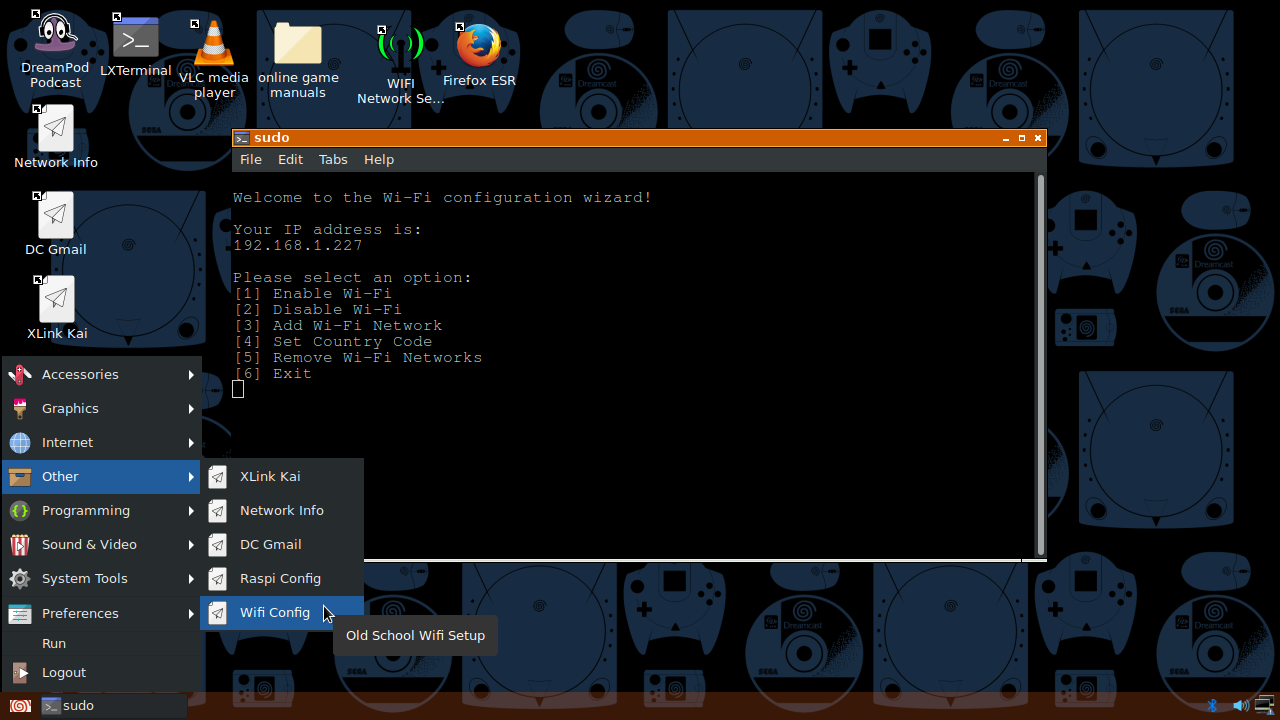Click the XLink Kai submenu icon
Screen dimensions: 1280x720
click(x=218, y=477)
